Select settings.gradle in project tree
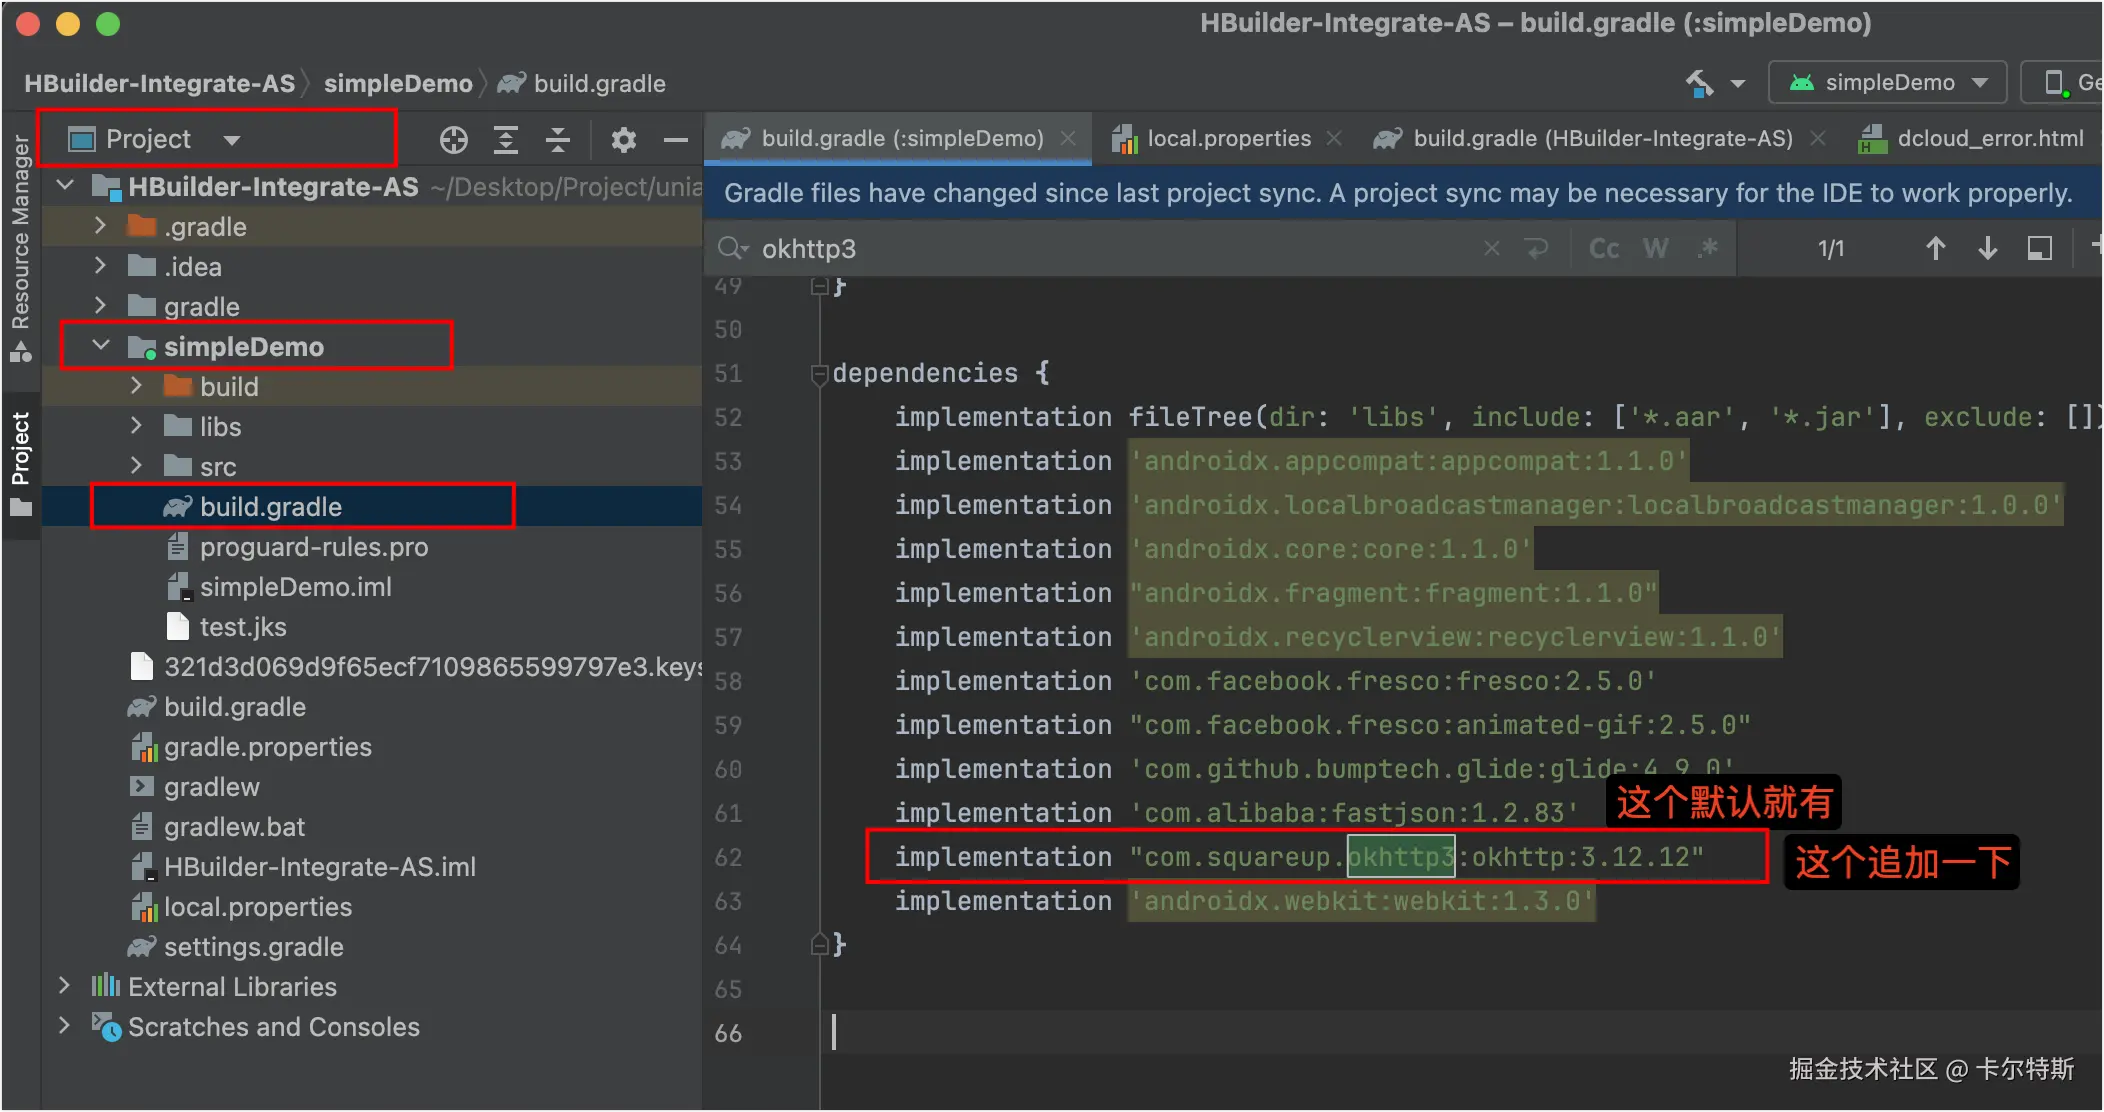The width and height of the screenshot is (2104, 1112). (253, 946)
